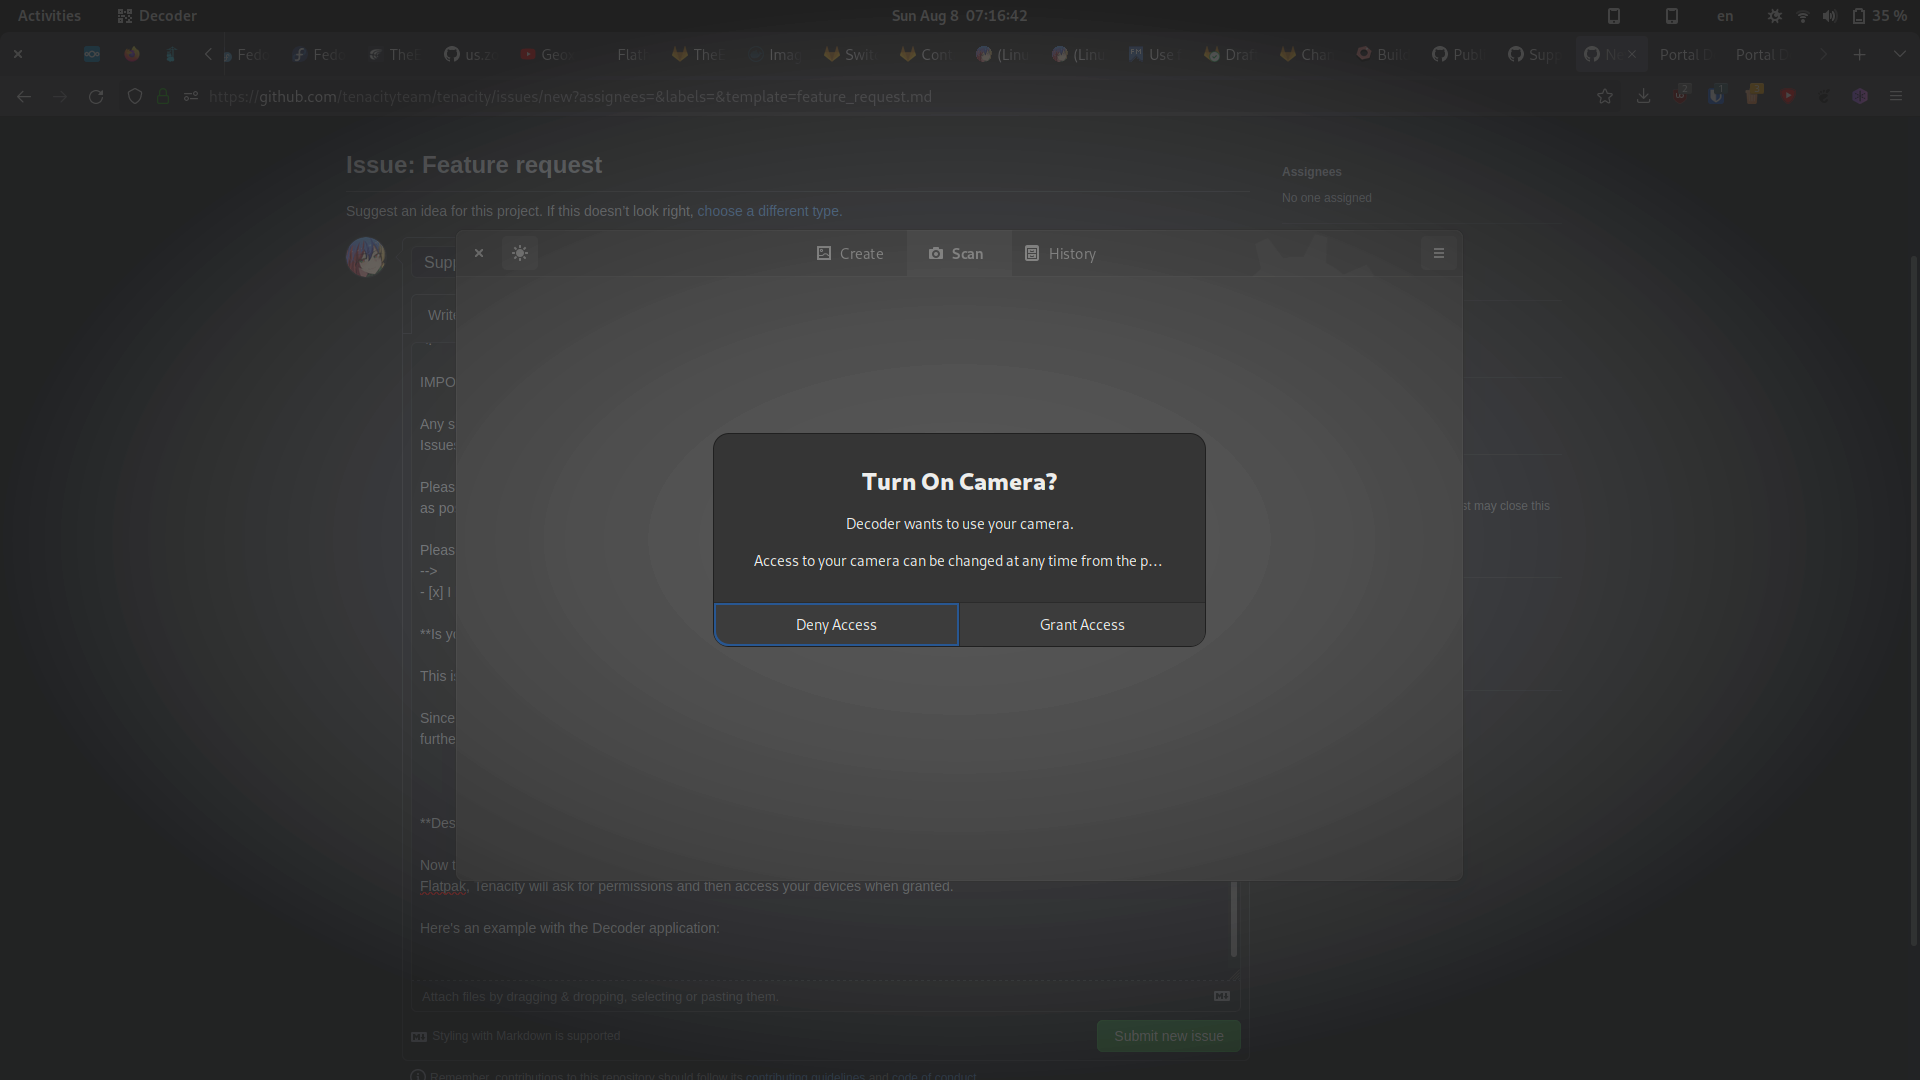This screenshot has width=1920, height=1080.
Task: Click the Markdown icon in attach bar
Action: [1222, 996]
